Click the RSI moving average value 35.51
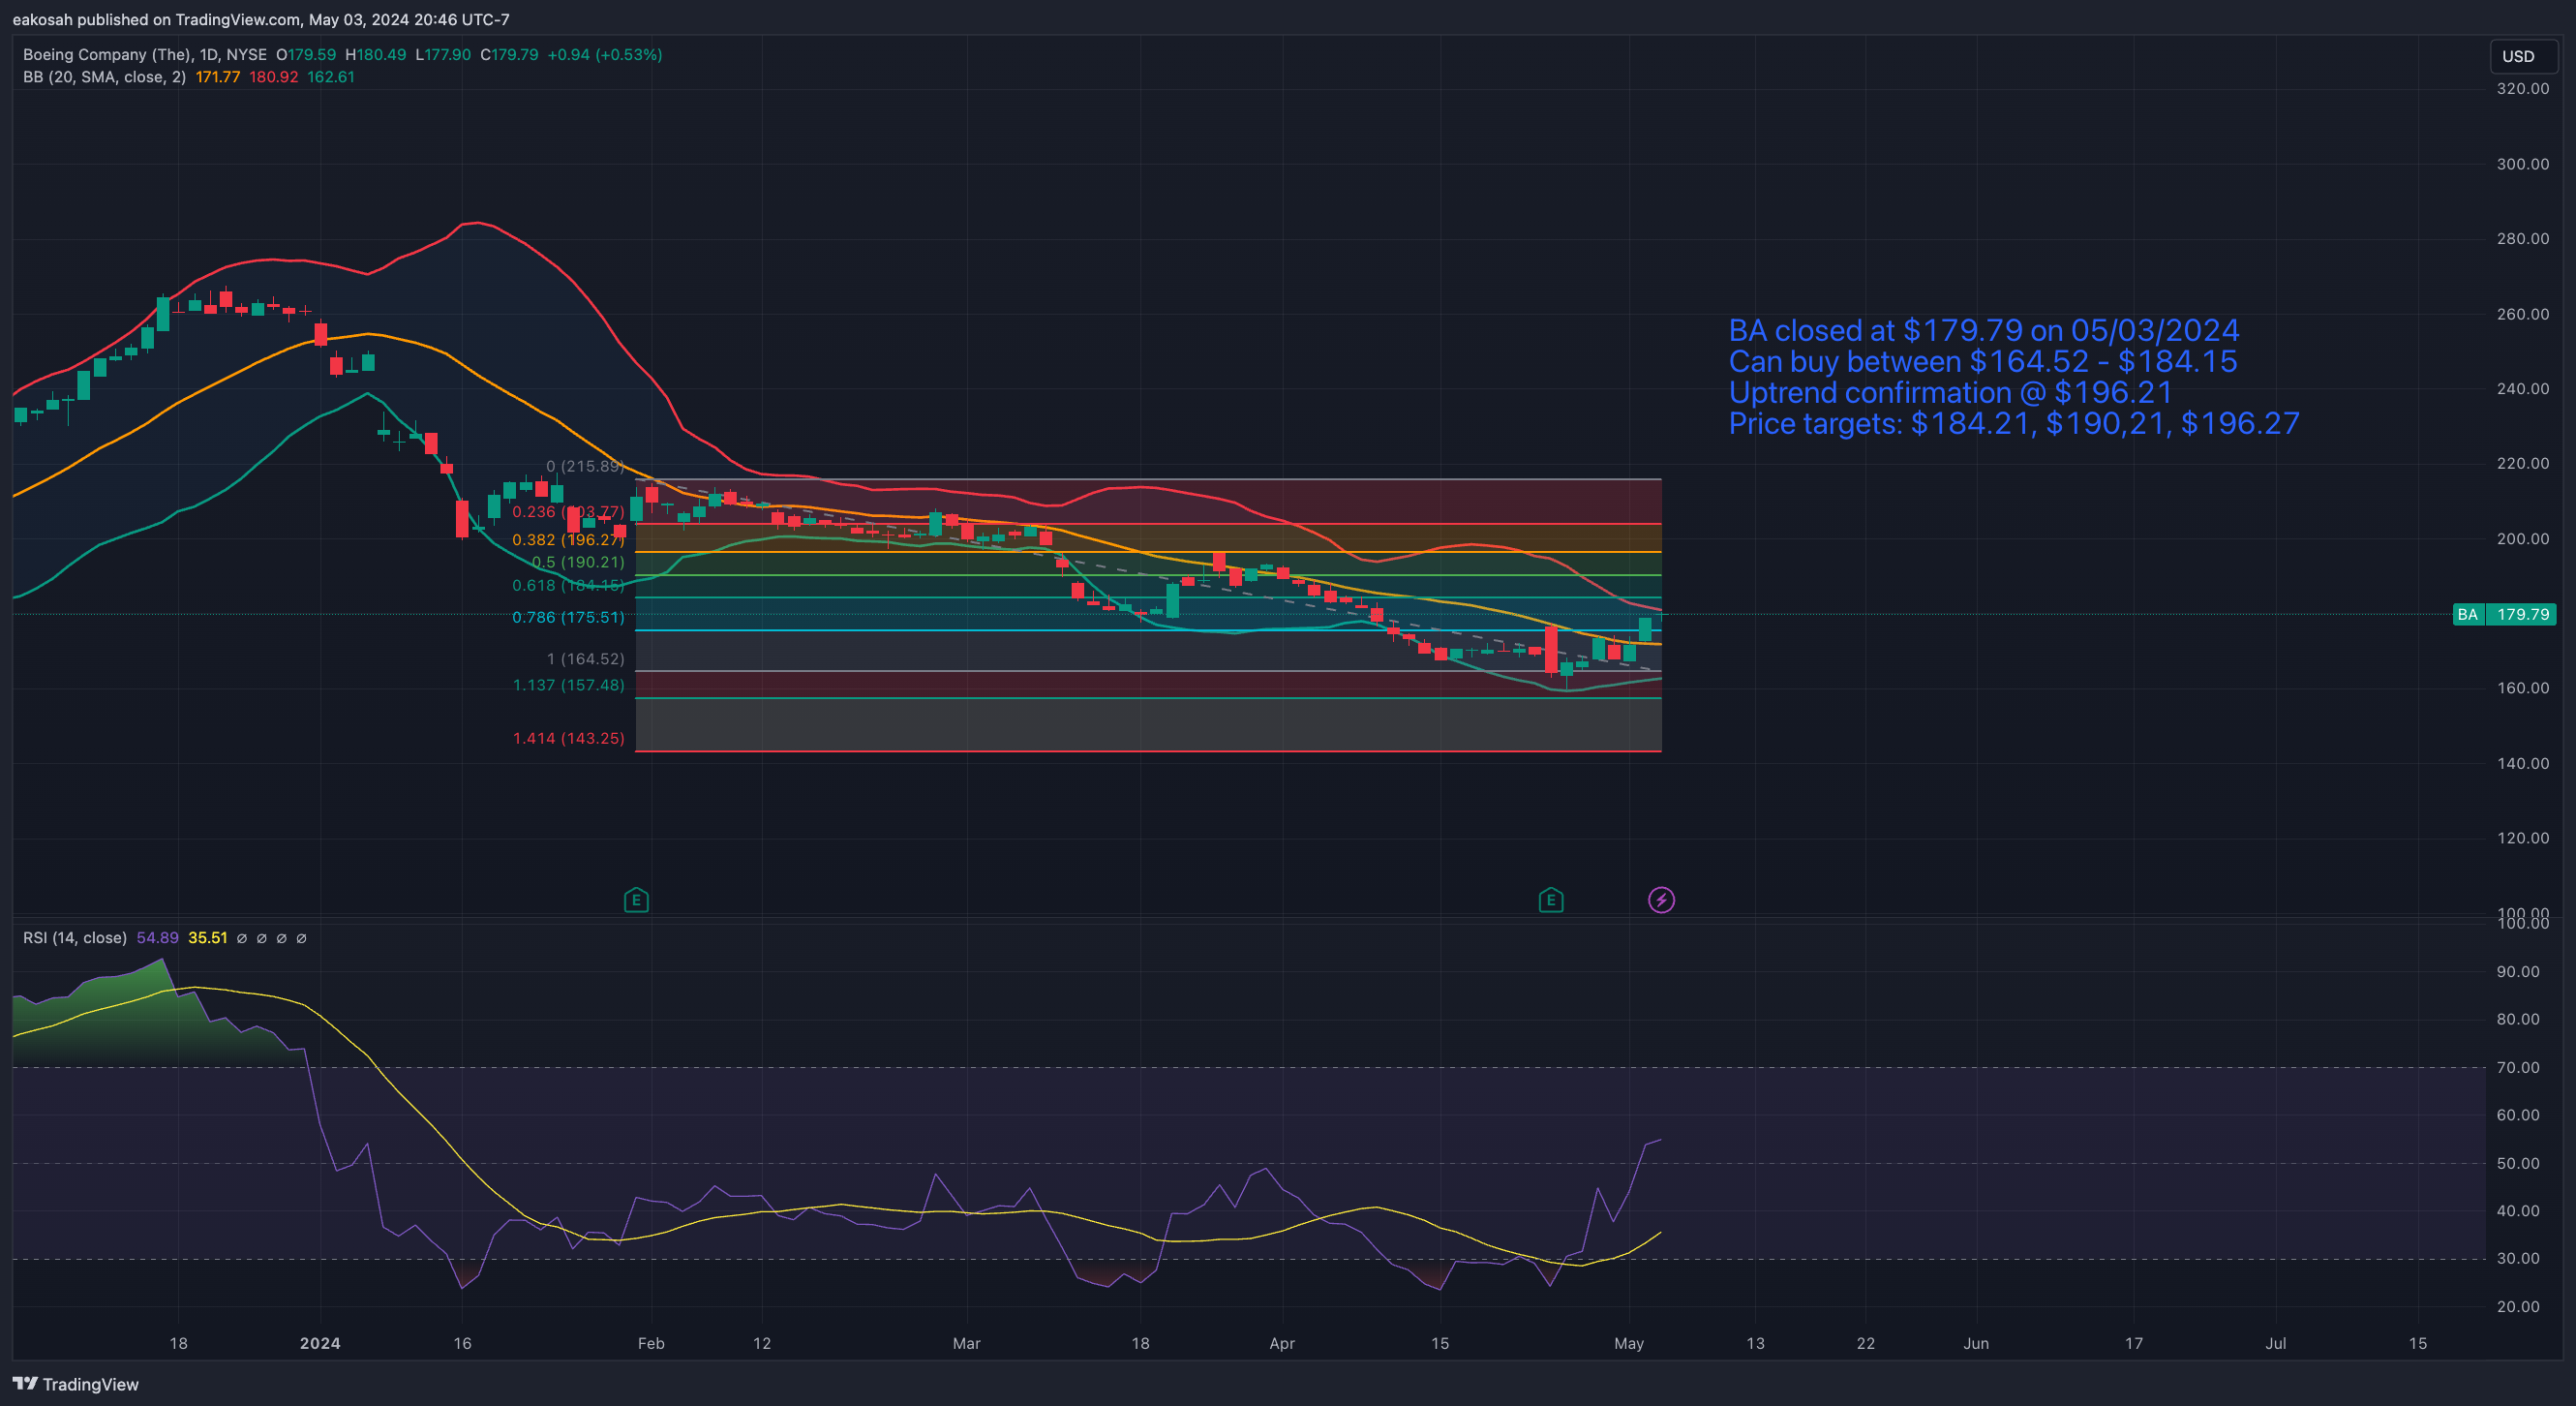2576x1406 pixels. click(208, 938)
